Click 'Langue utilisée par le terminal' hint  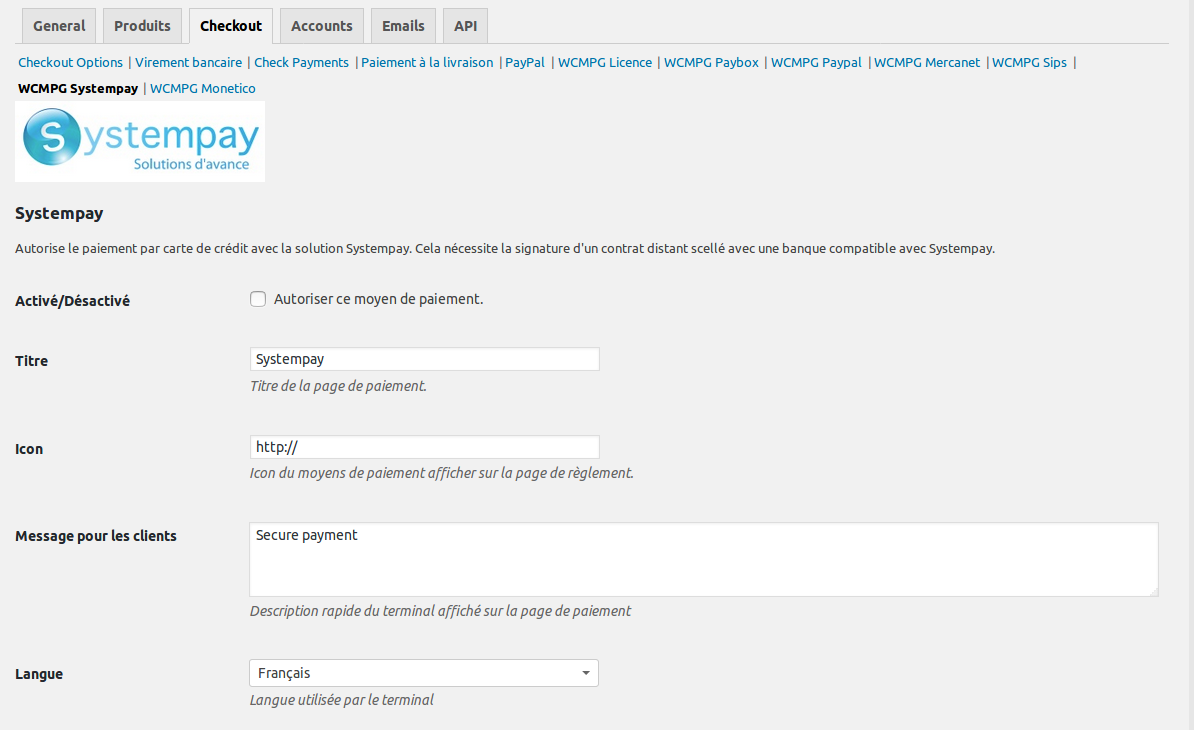342,700
